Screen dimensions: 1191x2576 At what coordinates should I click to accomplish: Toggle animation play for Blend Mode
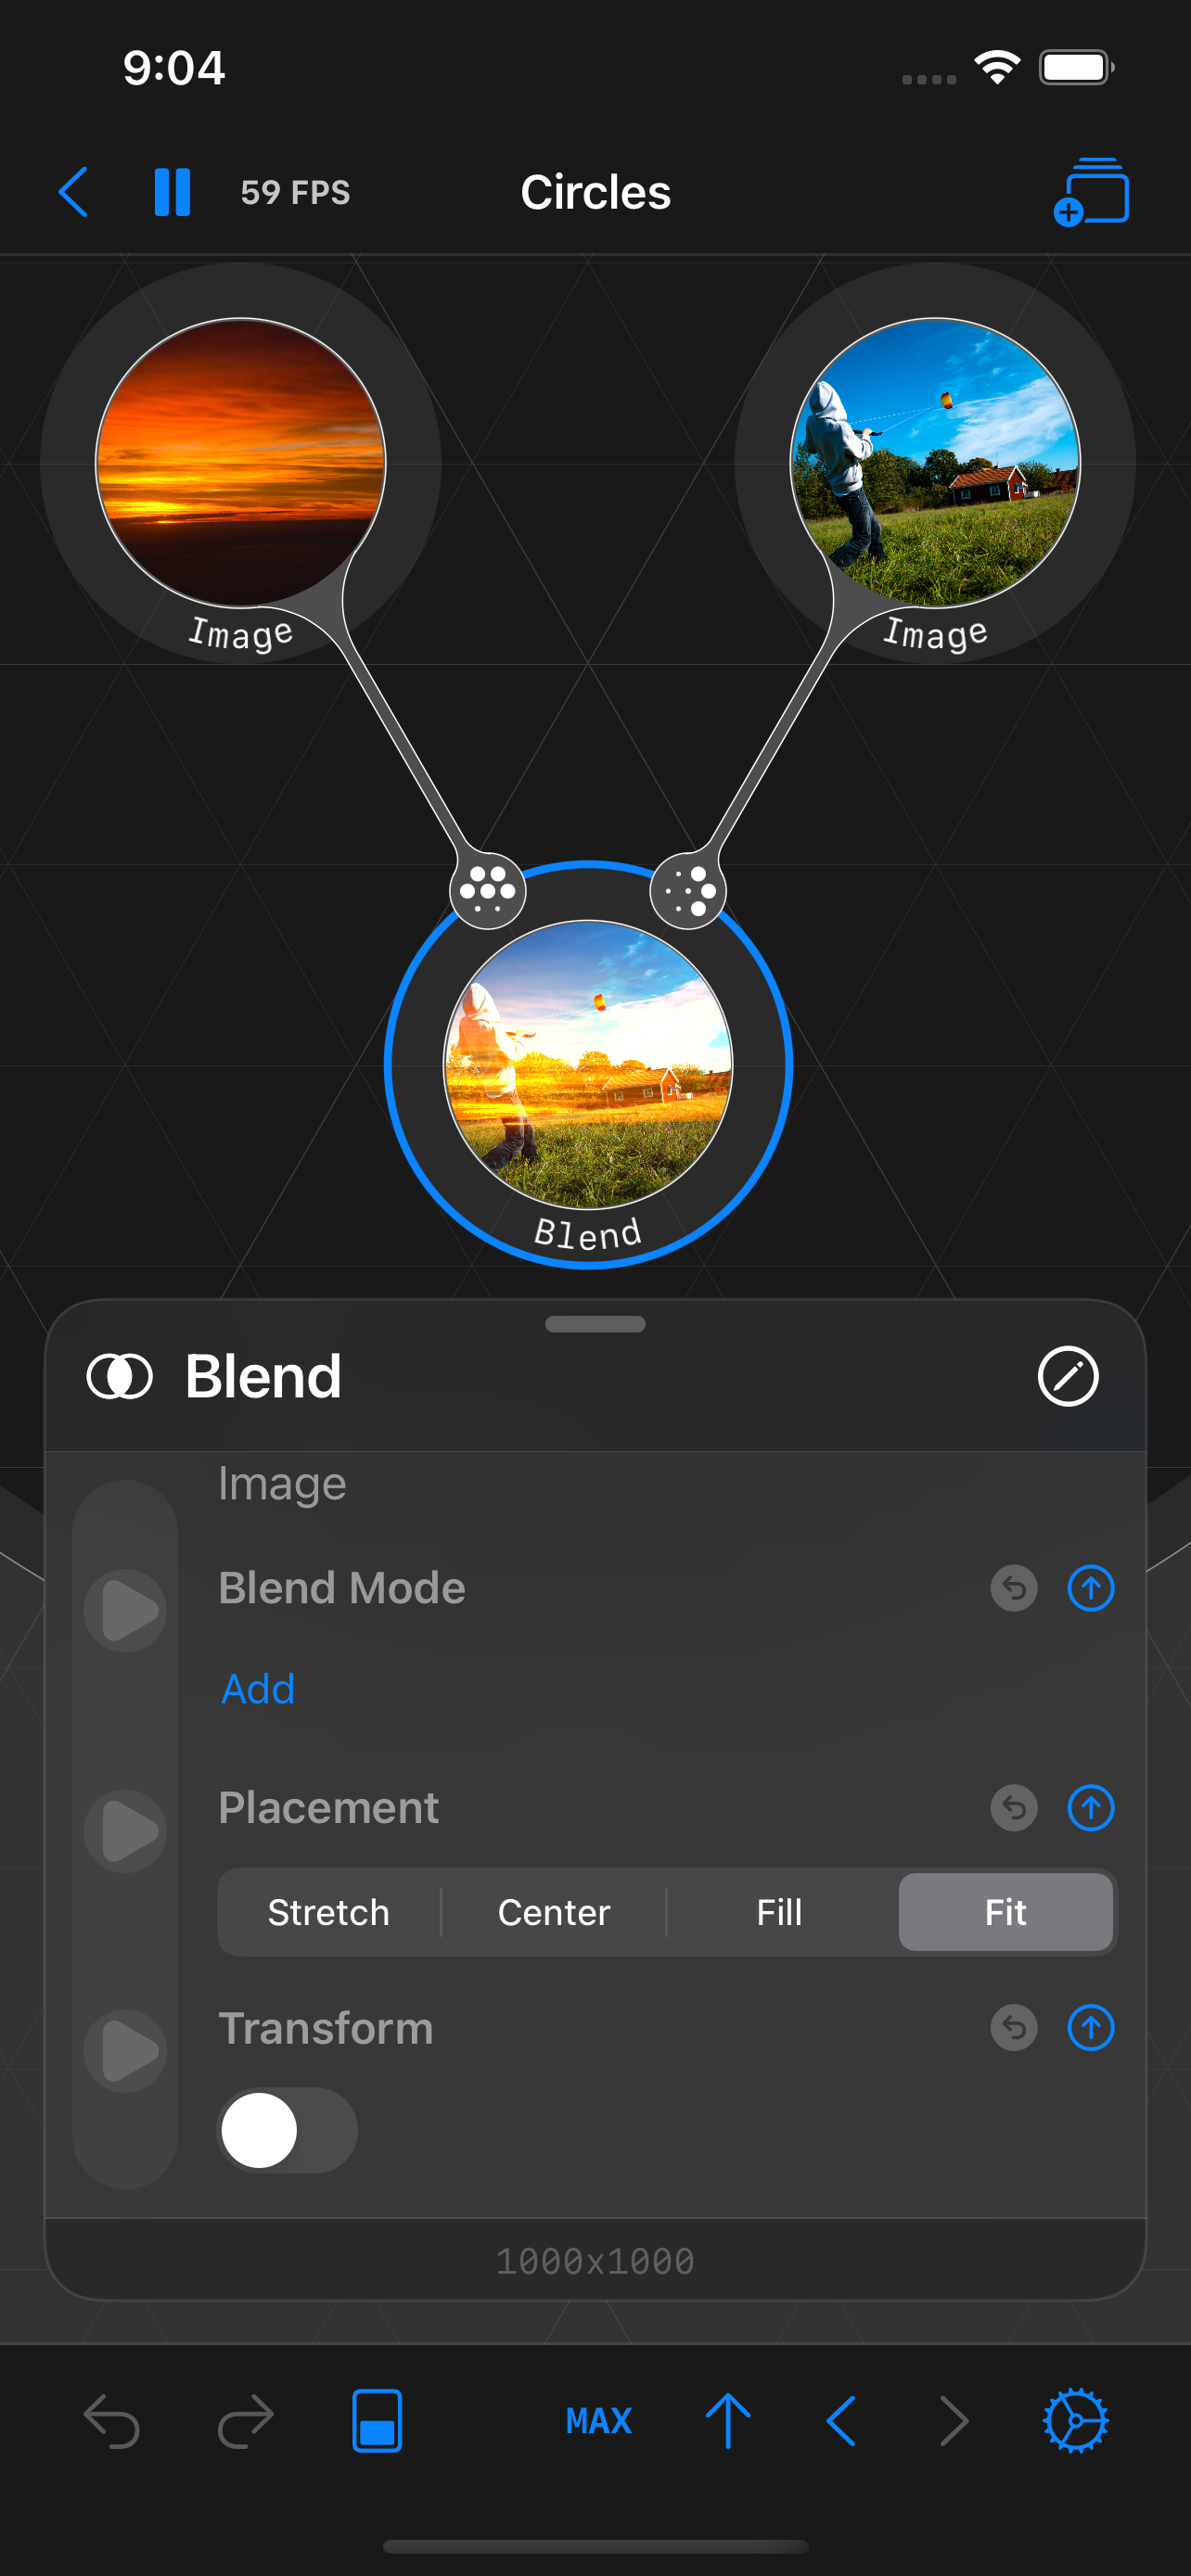[126, 1610]
